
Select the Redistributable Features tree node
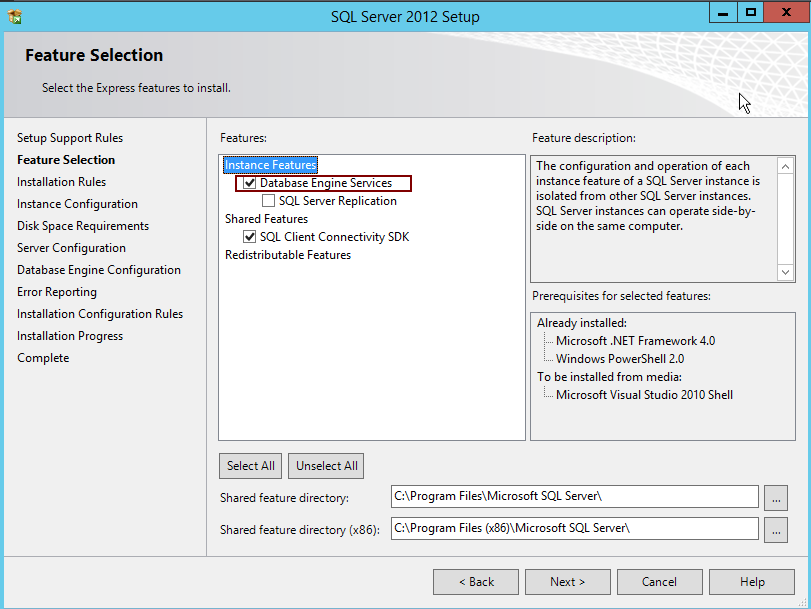[287, 255]
